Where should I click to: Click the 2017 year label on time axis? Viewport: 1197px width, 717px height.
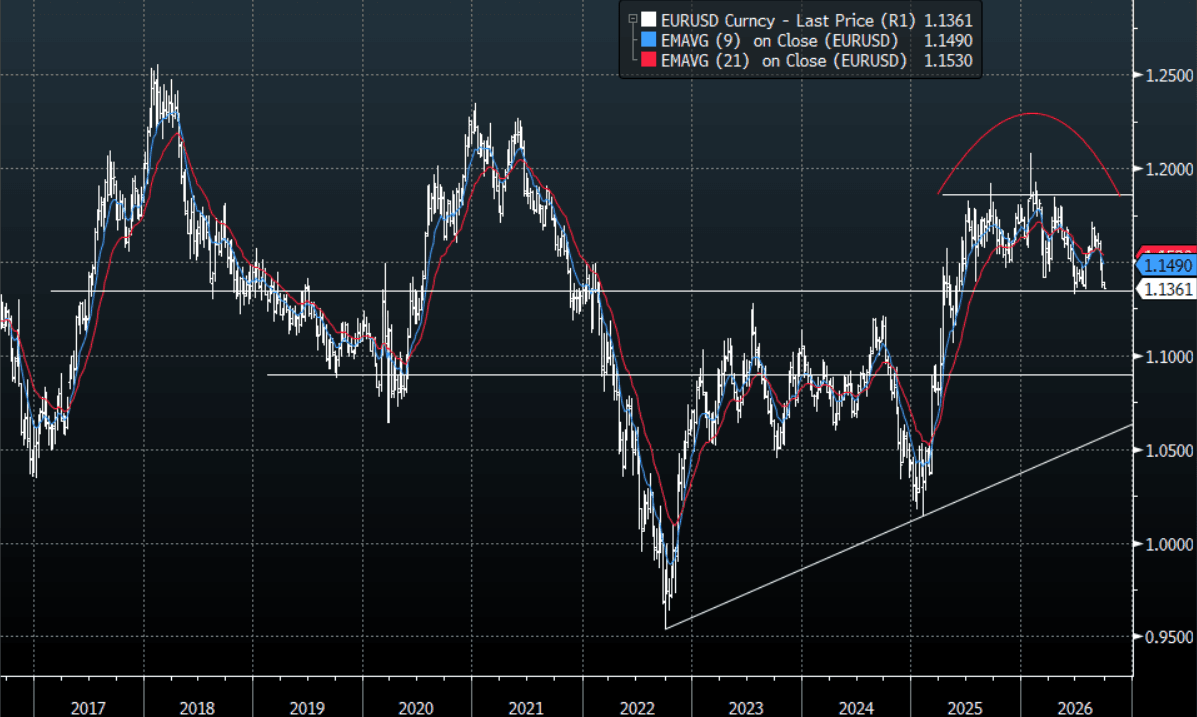(x=88, y=708)
